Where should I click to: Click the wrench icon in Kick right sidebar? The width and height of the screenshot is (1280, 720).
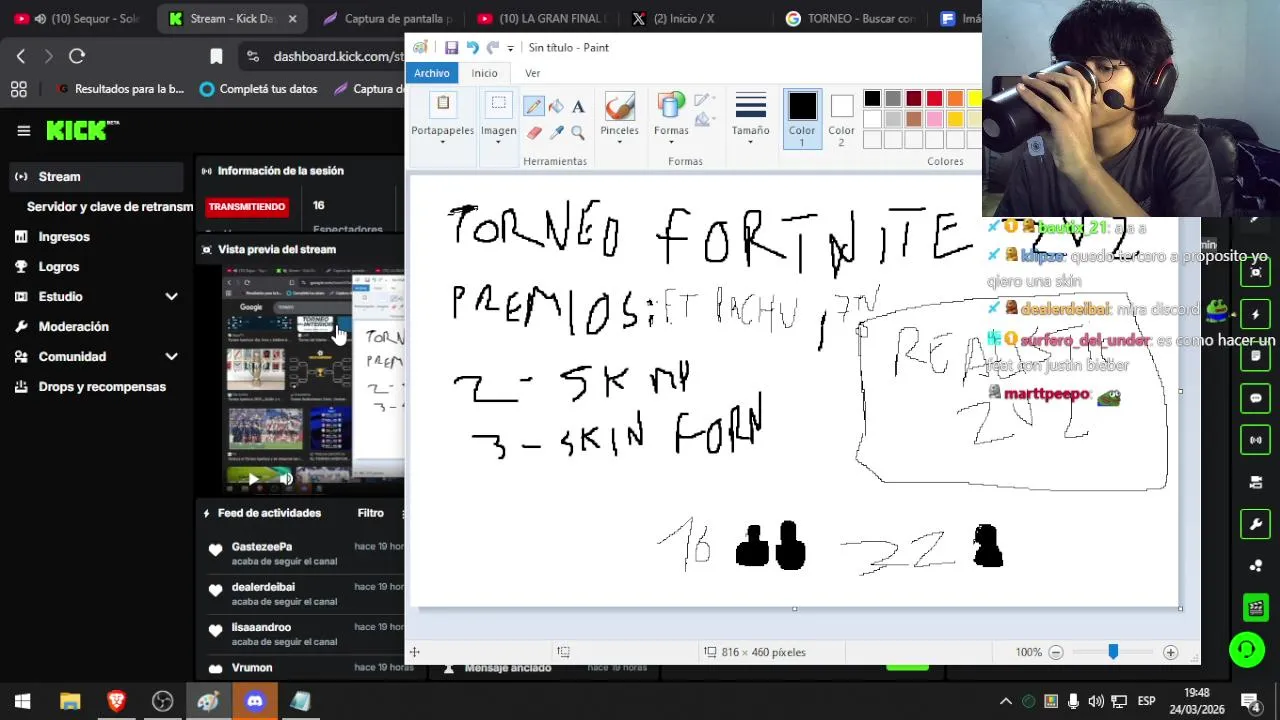pos(1256,524)
